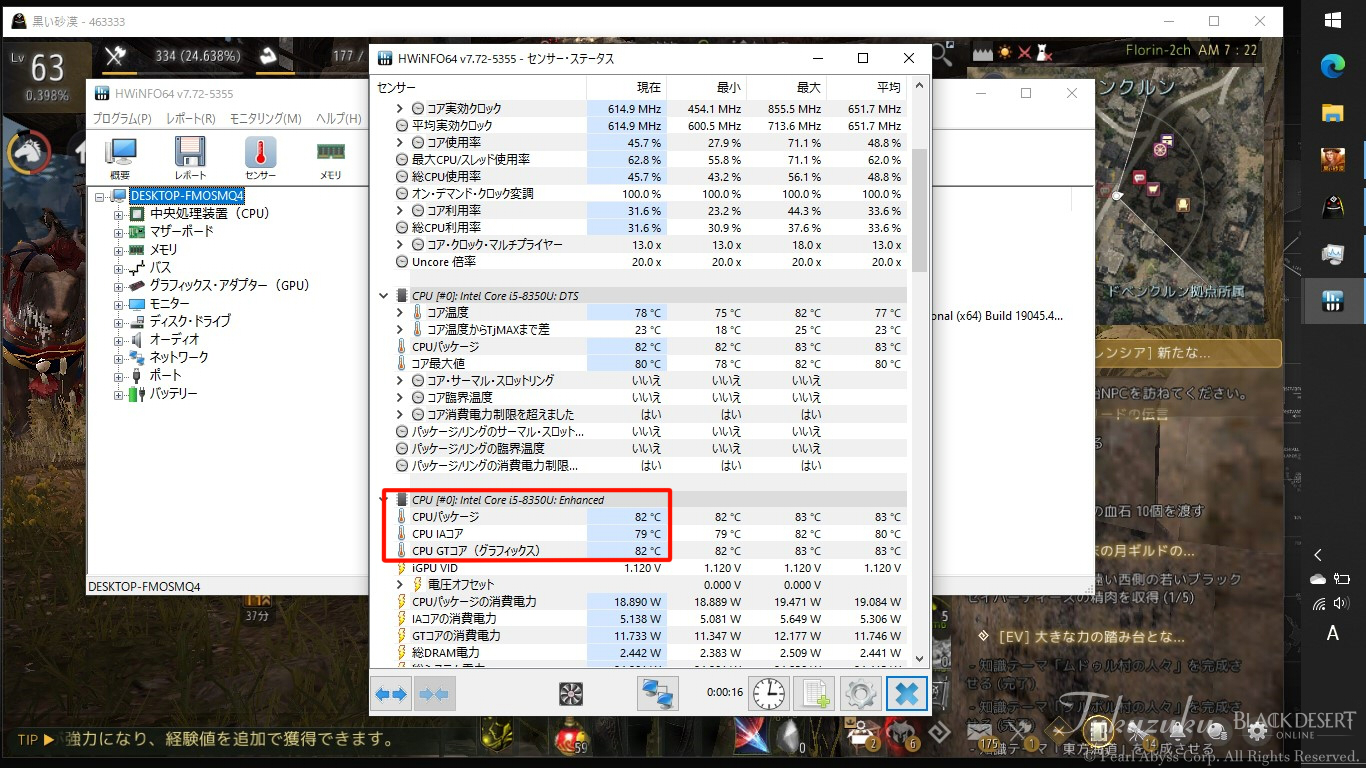The image size is (1366, 768).
Task: Click the 最大 column header
Action: click(x=786, y=88)
